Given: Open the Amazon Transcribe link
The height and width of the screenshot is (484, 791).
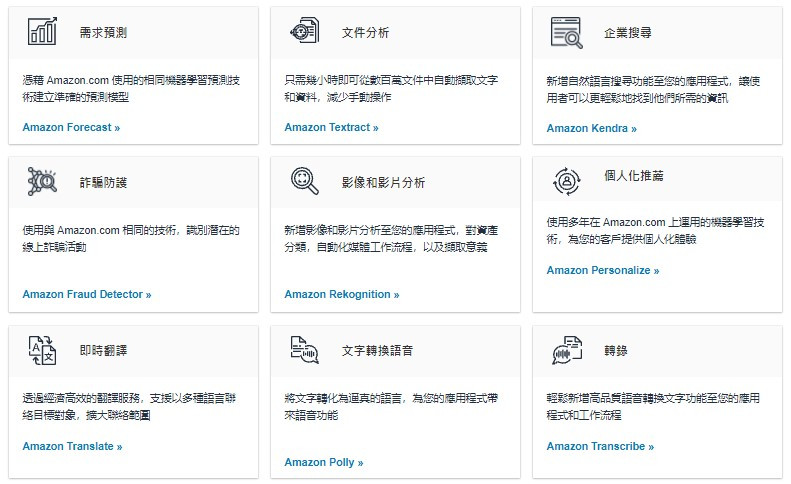Looking at the screenshot, I should 600,446.
